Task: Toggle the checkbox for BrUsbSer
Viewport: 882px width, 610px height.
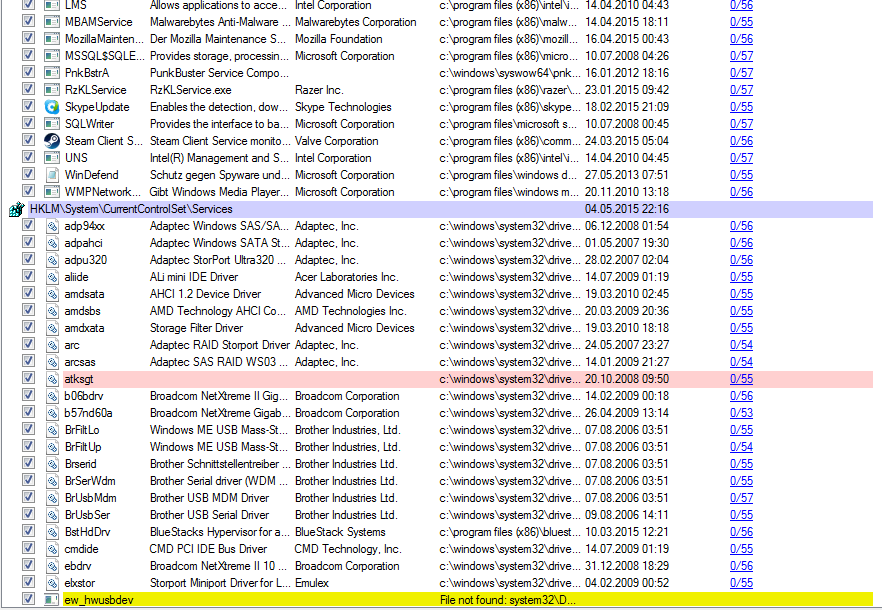Action: point(28,515)
